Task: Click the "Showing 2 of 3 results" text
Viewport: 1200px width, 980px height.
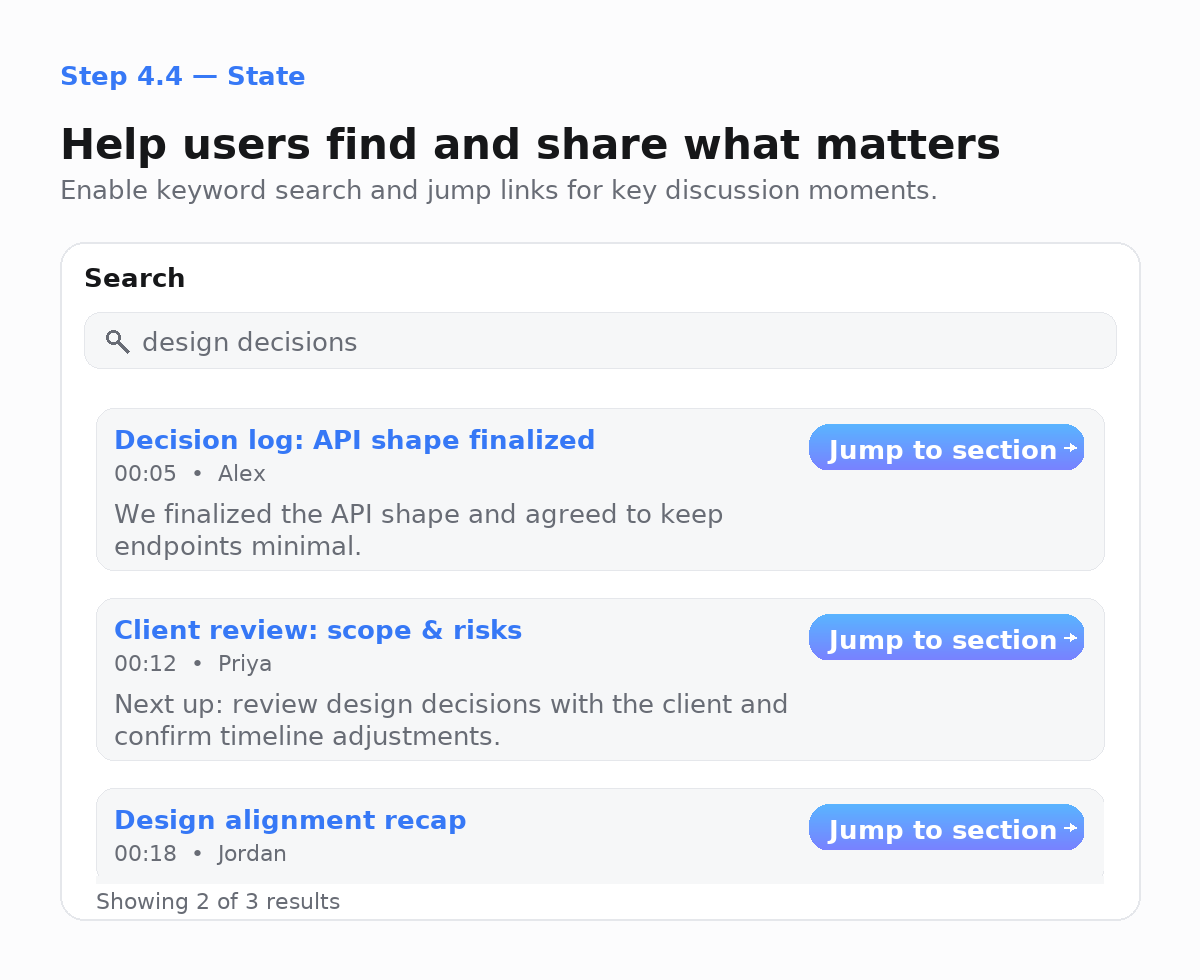Action: click(x=218, y=901)
